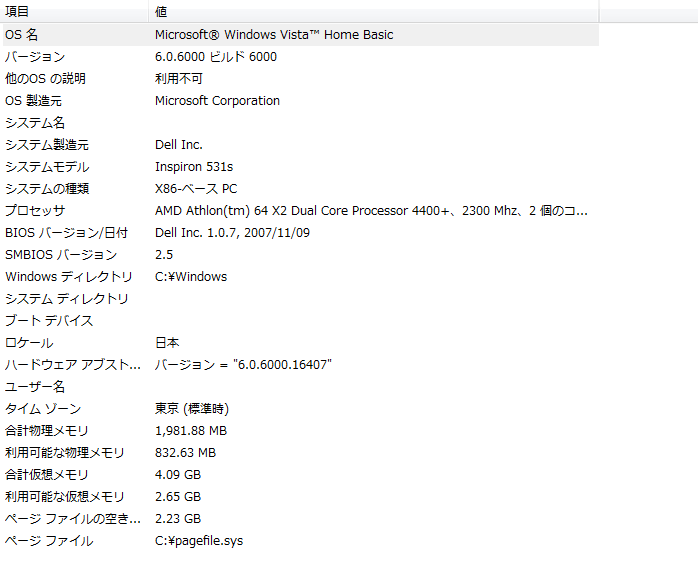Select the システムモデル Inspiron 531s row
This screenshot has width=698, height=576.
point(47,167)
